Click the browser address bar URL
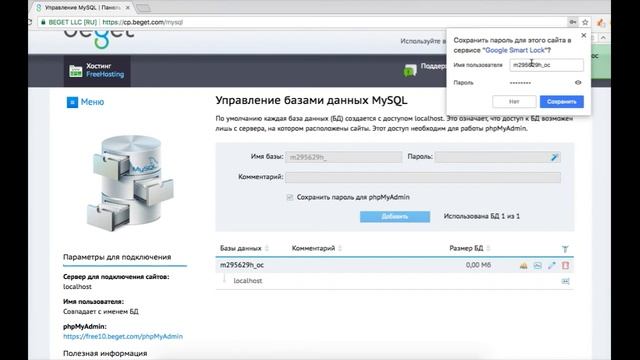Viewport: 640px width, 360px height. point(142,22)
